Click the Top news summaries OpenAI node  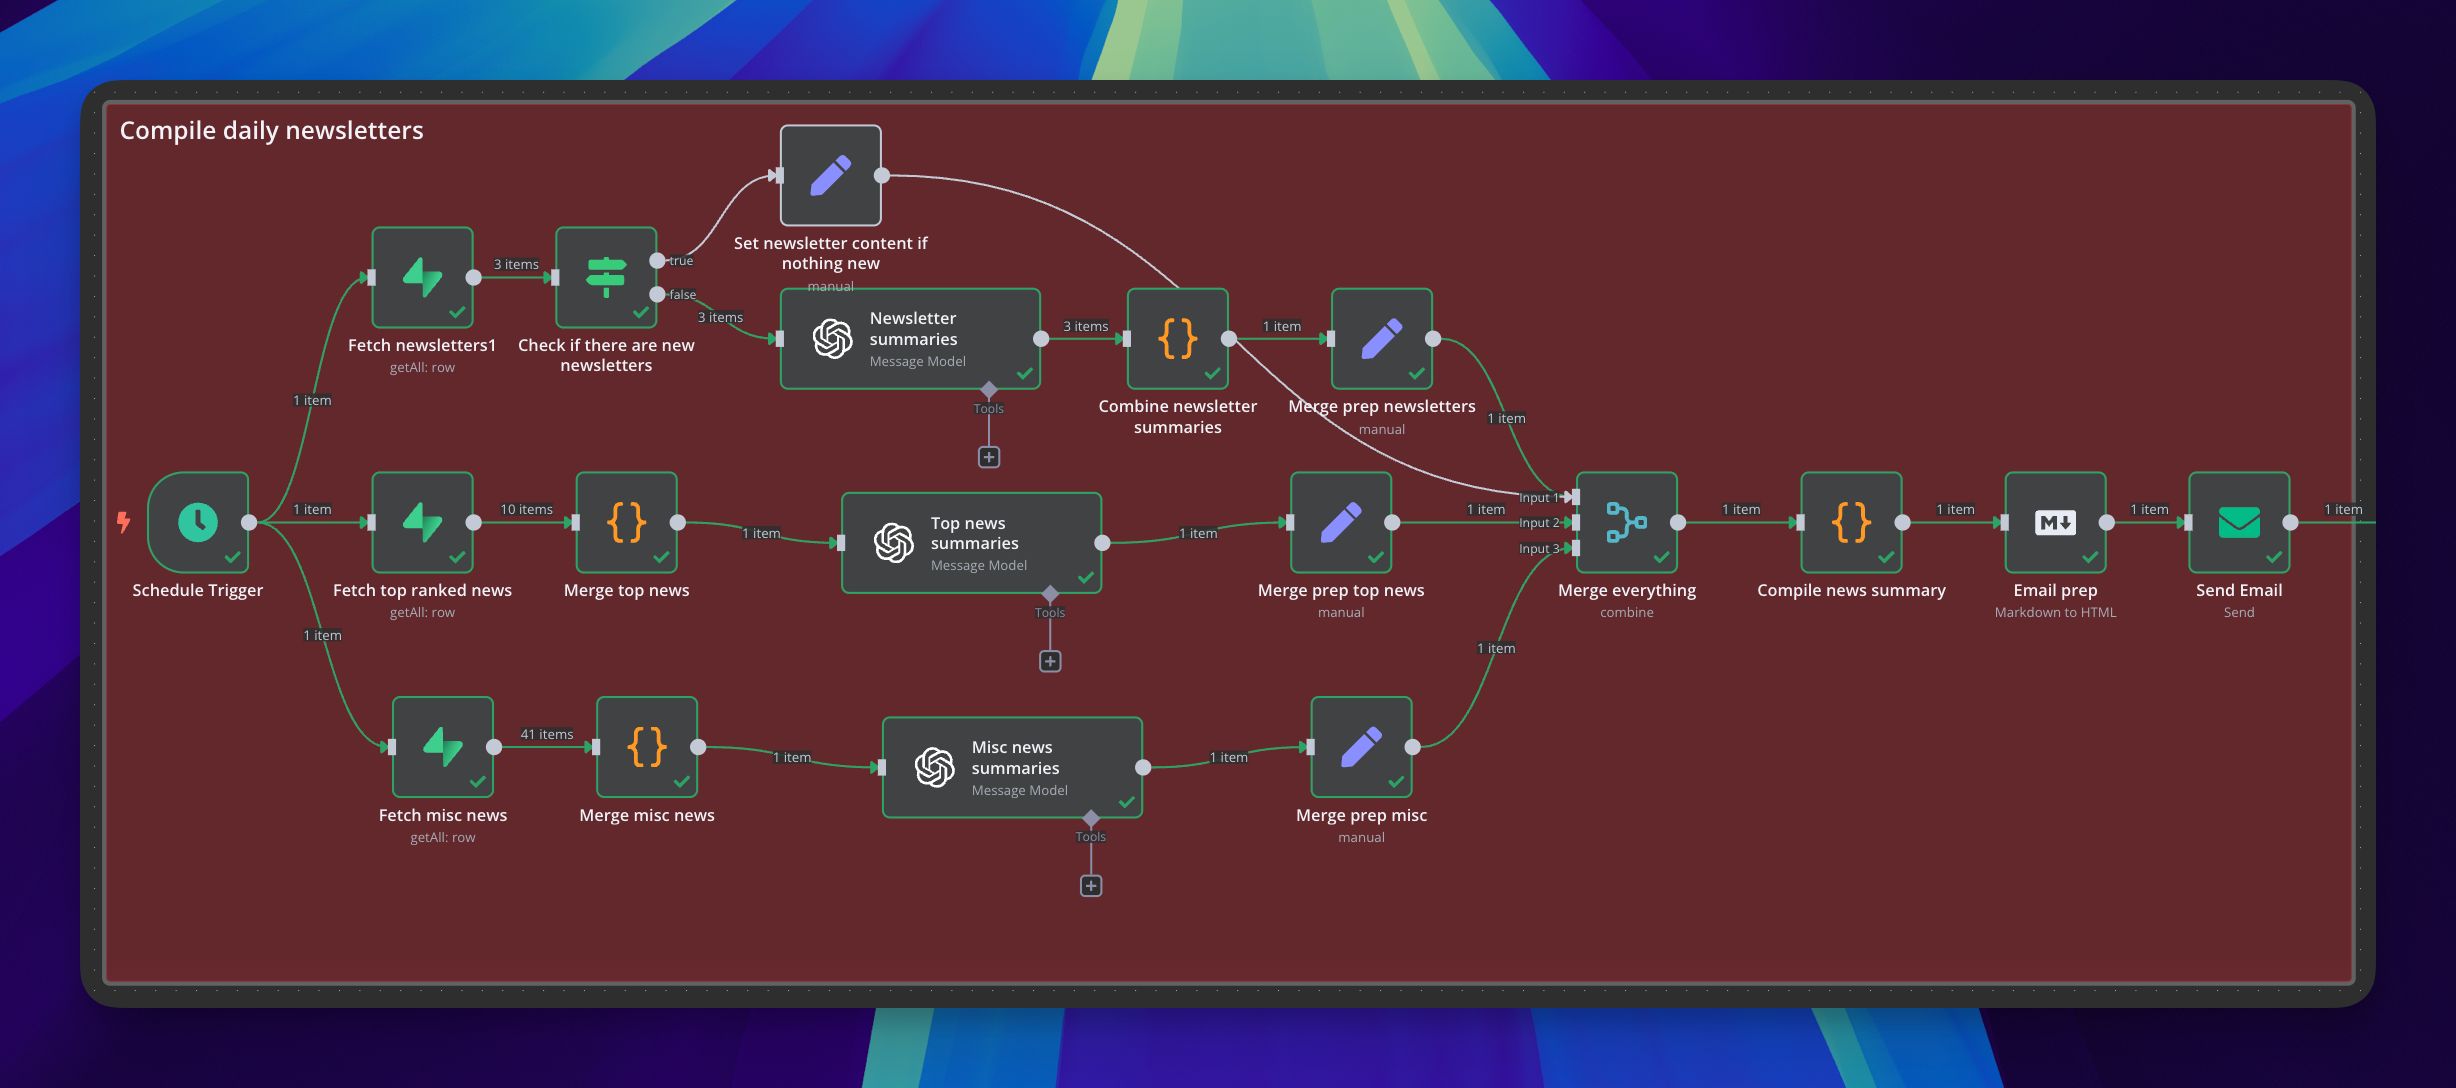(971, 543)
